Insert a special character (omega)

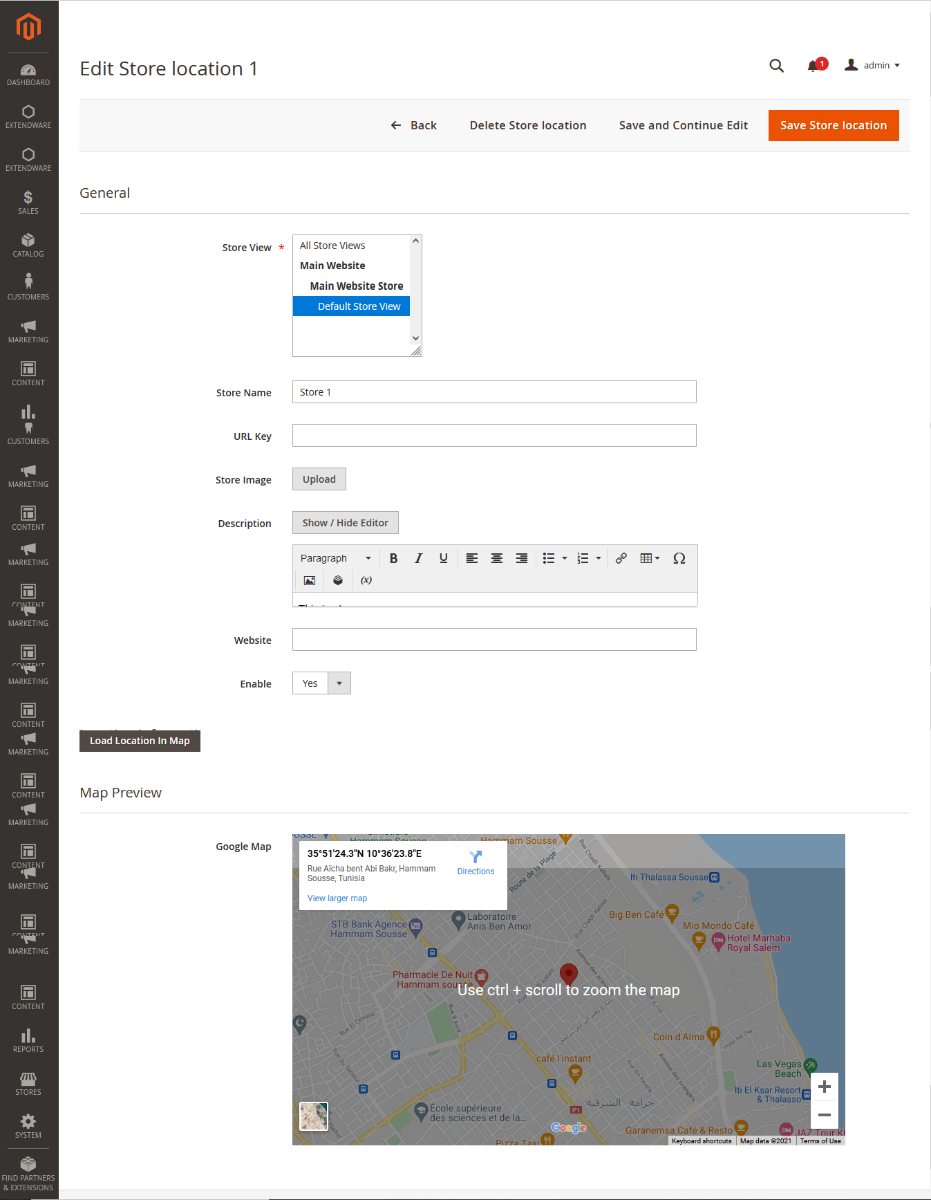679,558
